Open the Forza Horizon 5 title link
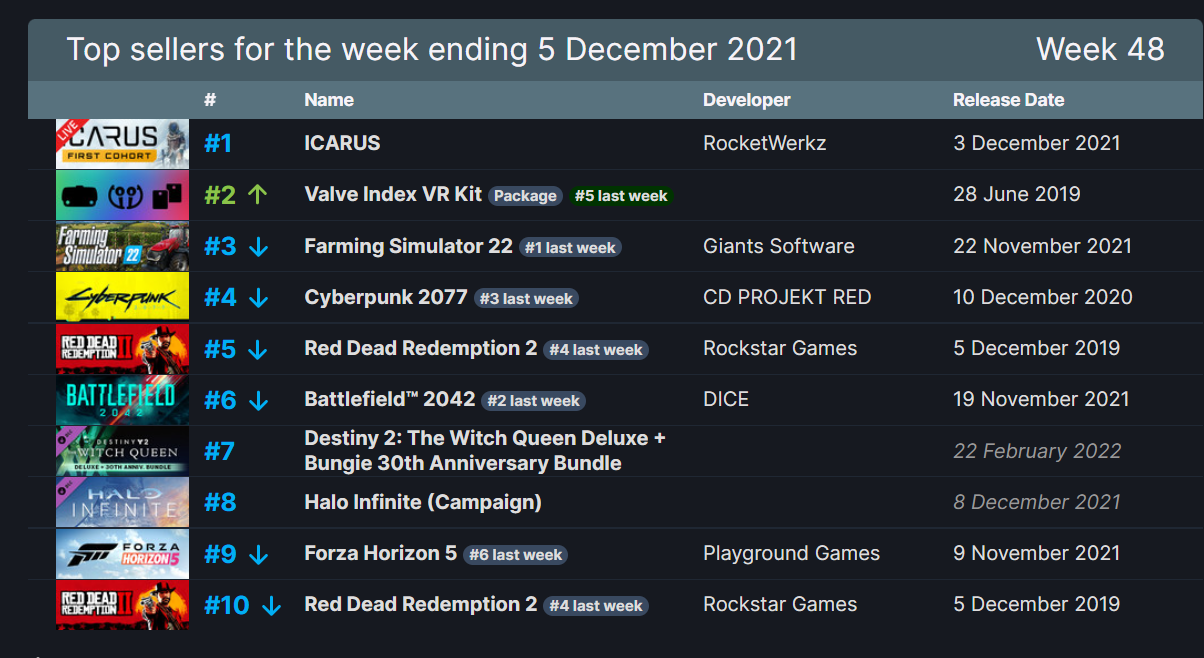This screenshot has width=1204, height=658. [x=380, y=553]
